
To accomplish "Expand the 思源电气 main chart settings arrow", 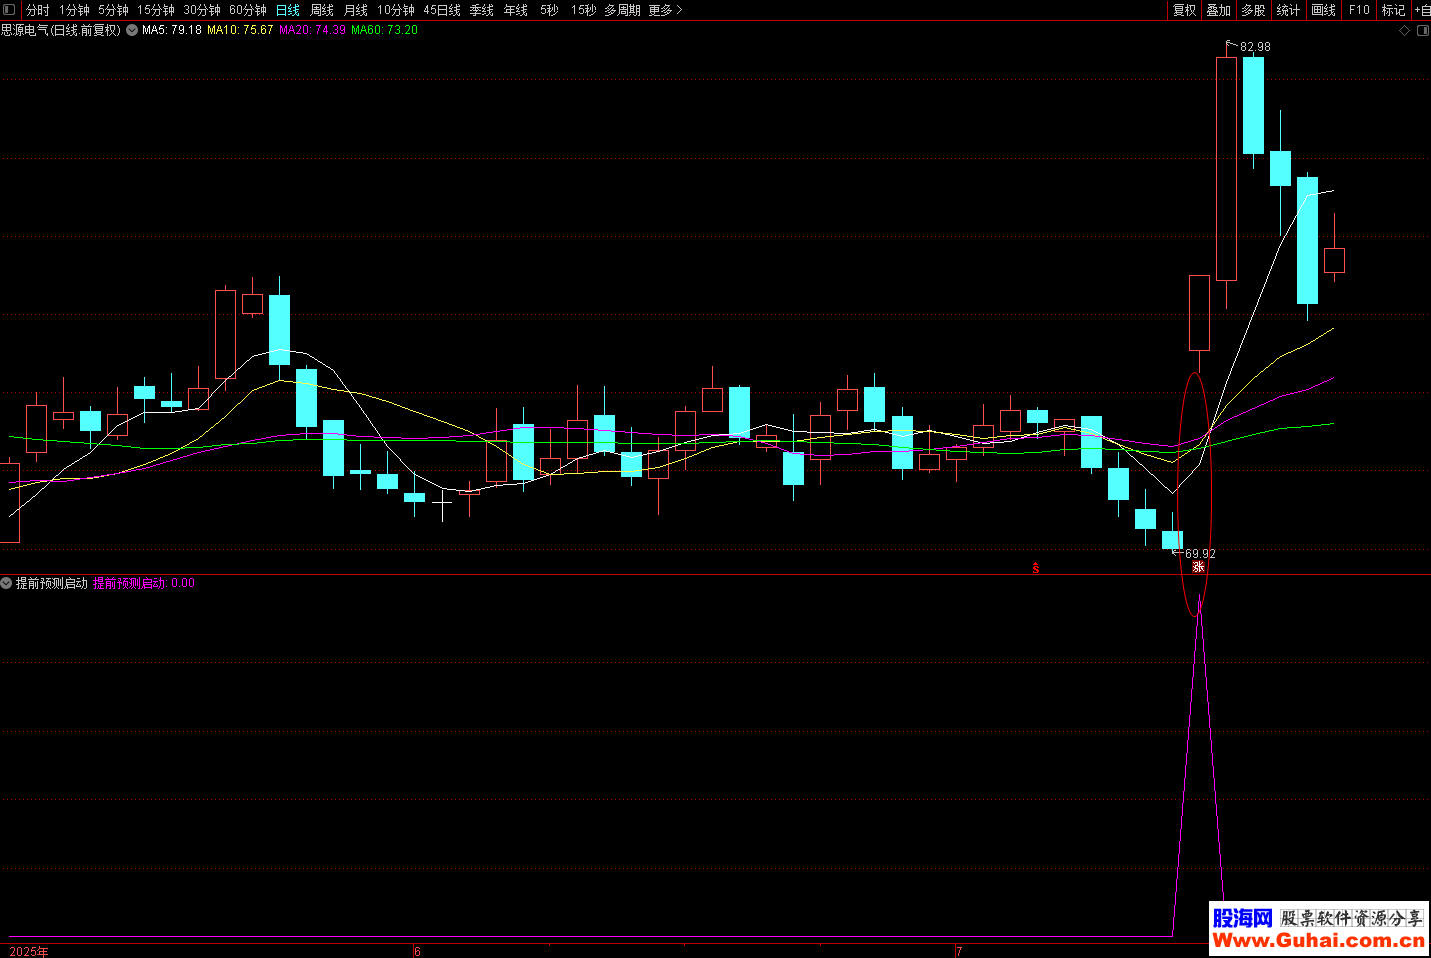I will click(132, 30).
